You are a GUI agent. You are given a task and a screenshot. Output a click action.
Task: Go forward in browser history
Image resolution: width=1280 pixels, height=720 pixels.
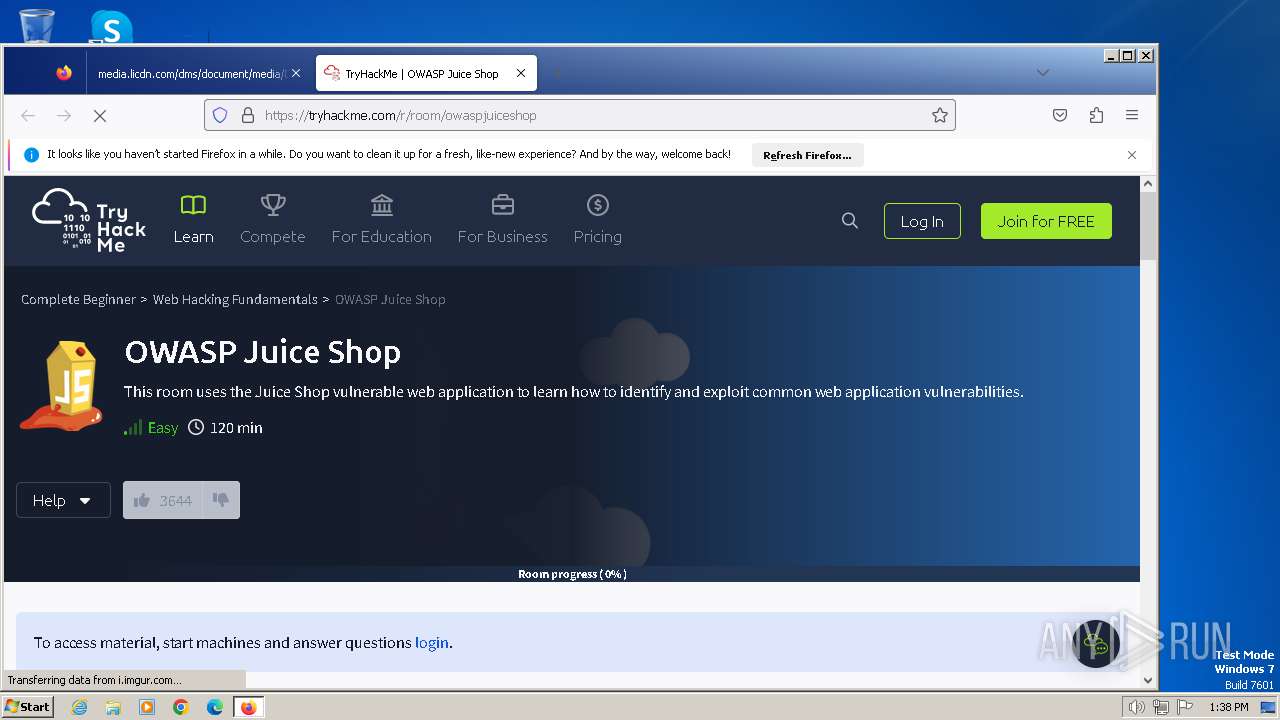click(64, 115)
